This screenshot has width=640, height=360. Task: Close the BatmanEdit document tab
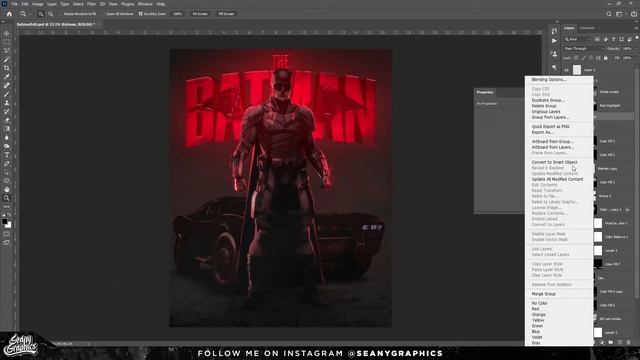[99, 24]
